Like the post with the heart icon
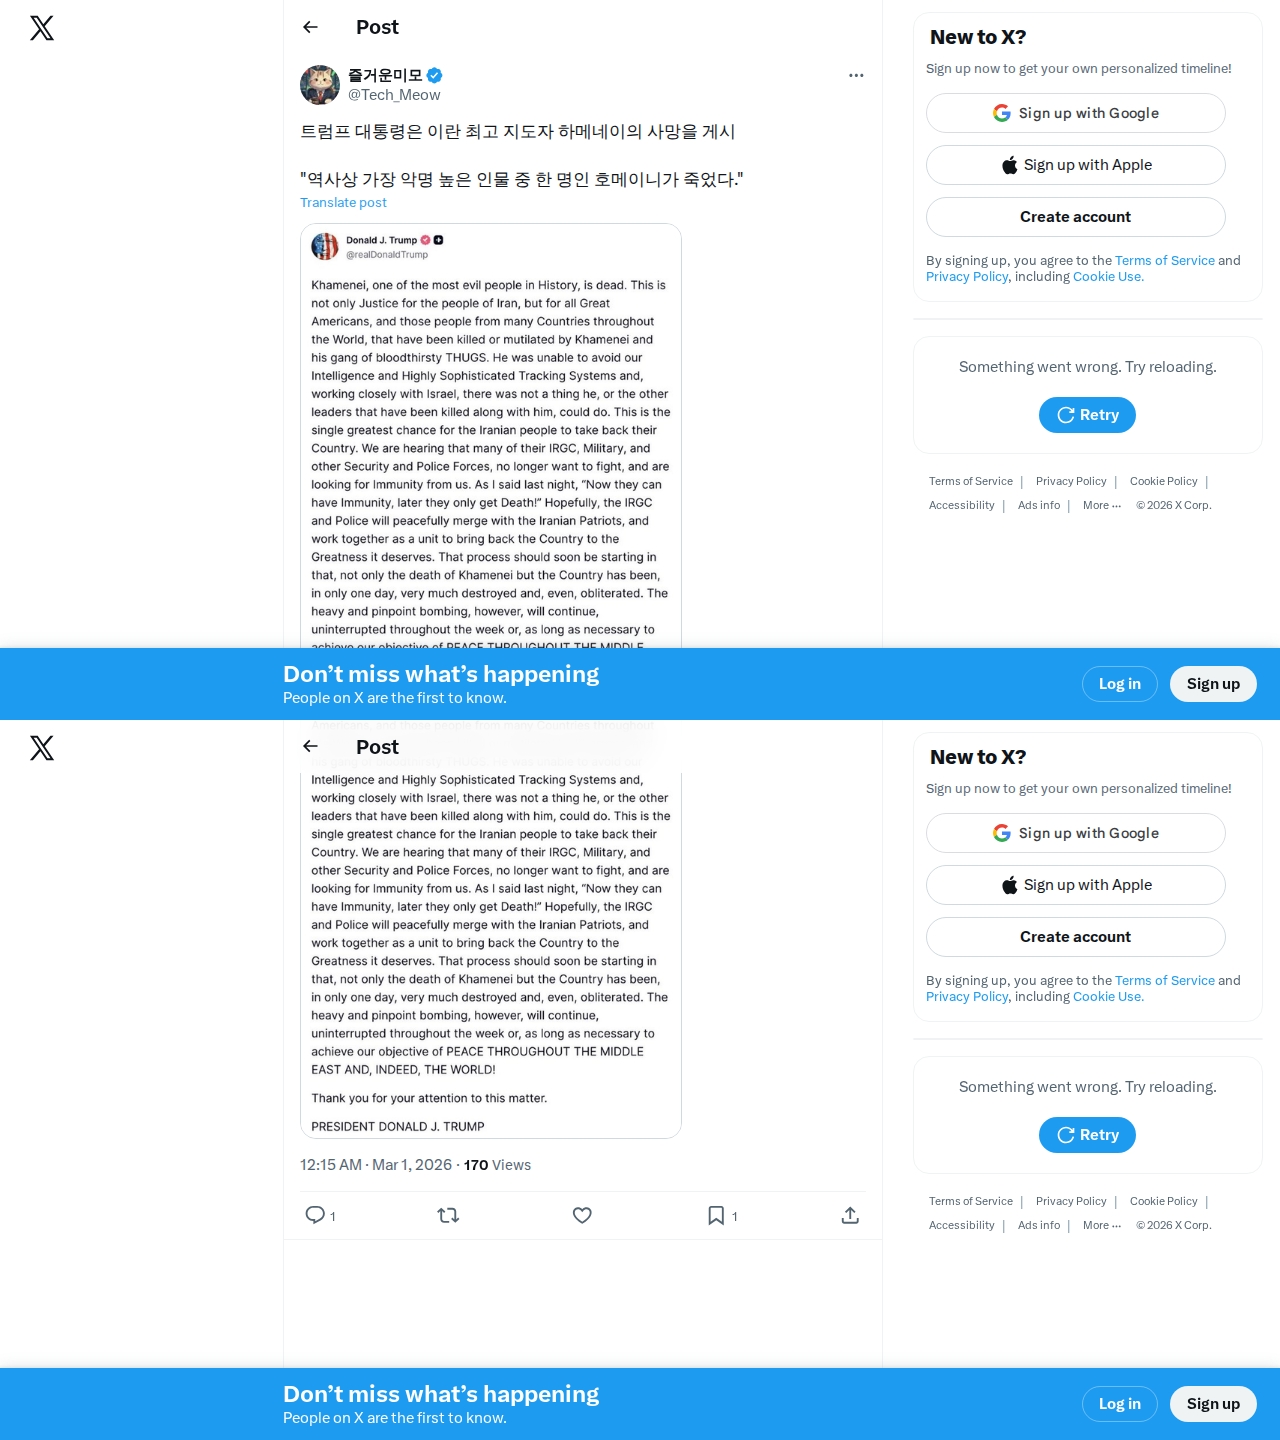Image resolution: width=1280 pixels, height=1440 pixels. tap(582, 1215)
